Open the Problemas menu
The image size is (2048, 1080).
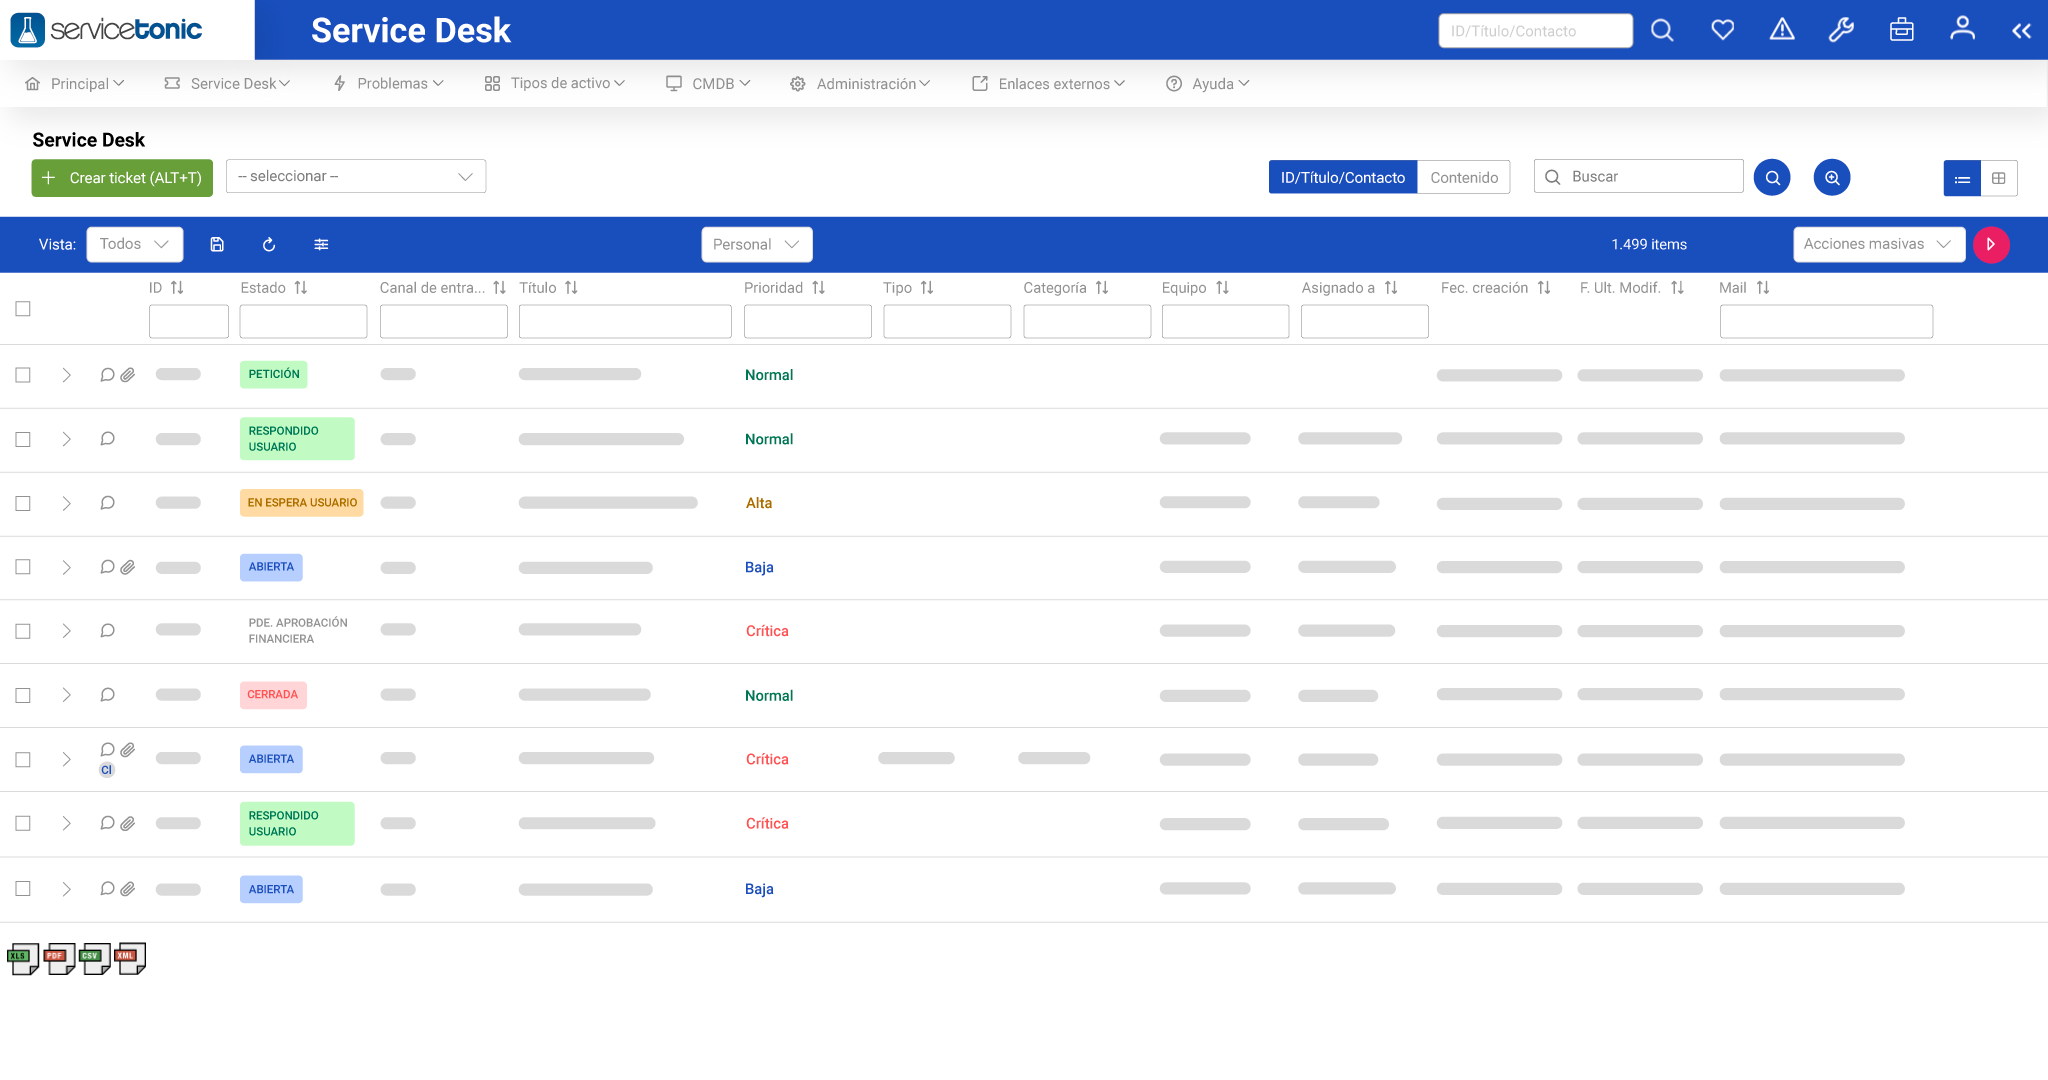tap(388, 84)
